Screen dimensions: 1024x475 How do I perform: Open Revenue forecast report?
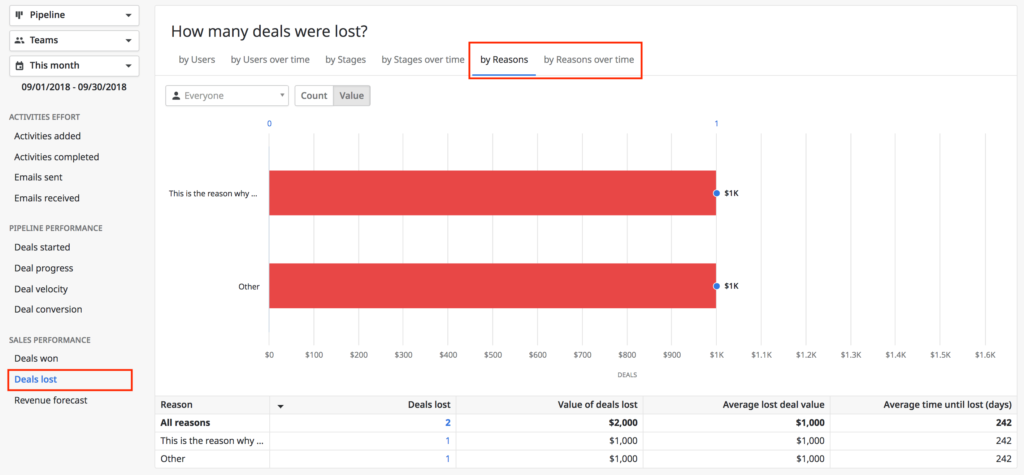pyautogui.click(x=50, y=400)
